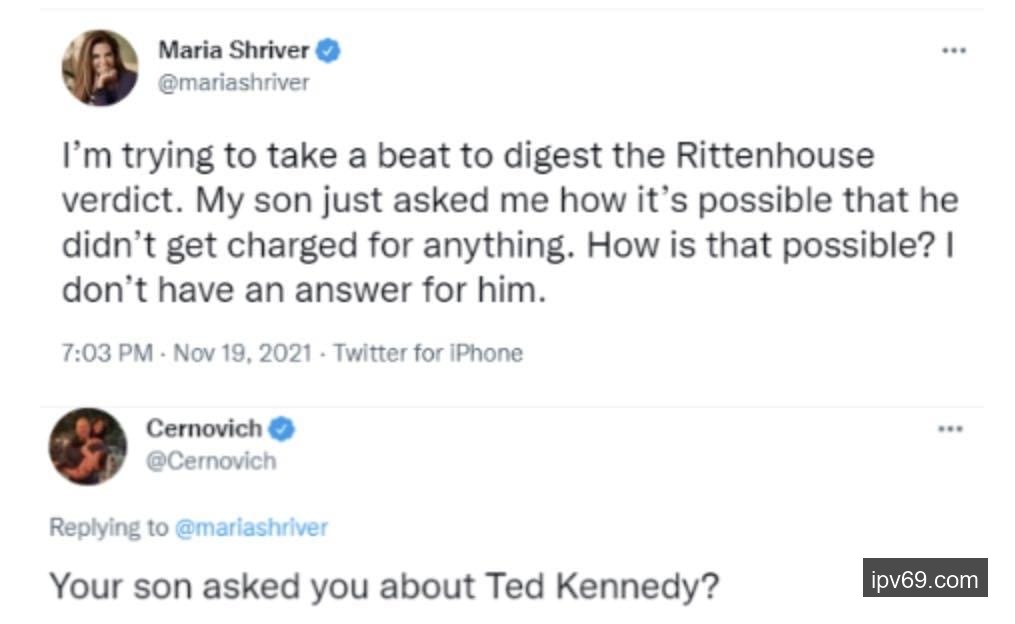Open more options on Maria Shriver's tweet
The image size is (1015, 624).
tap(953, 51)
